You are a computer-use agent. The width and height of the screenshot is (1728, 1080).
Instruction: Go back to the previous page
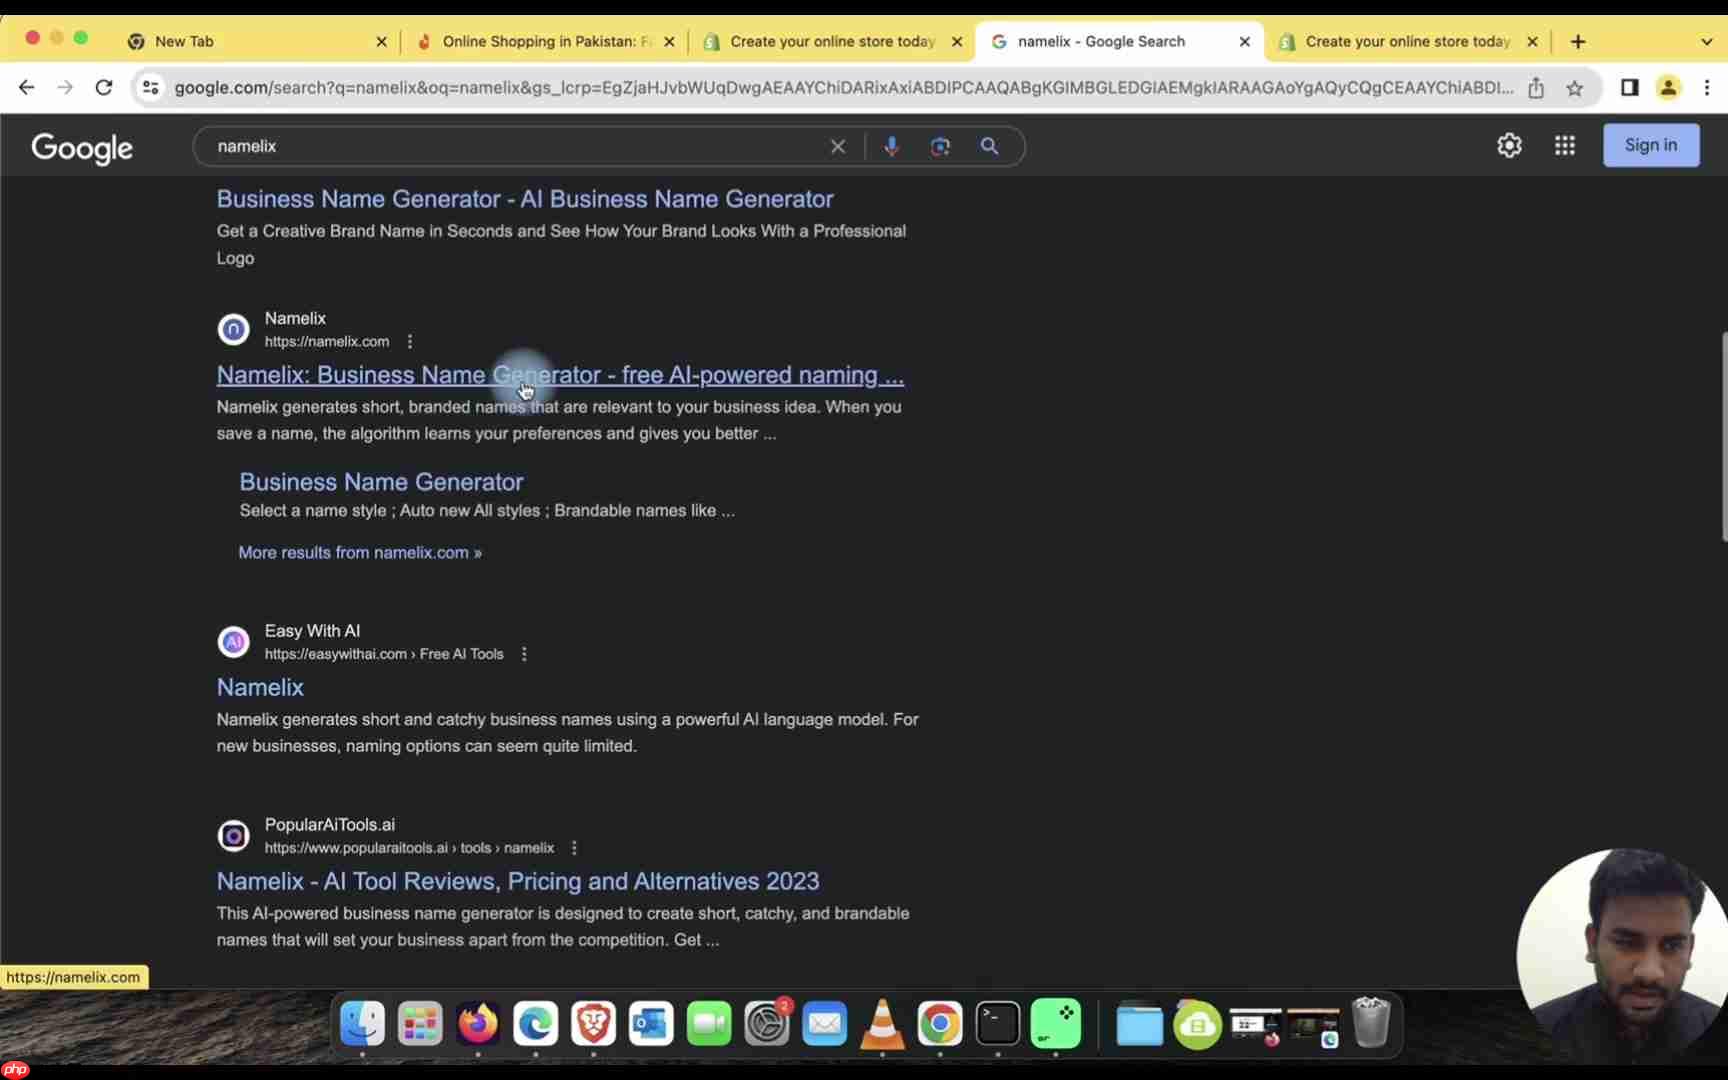coord(26,88)
